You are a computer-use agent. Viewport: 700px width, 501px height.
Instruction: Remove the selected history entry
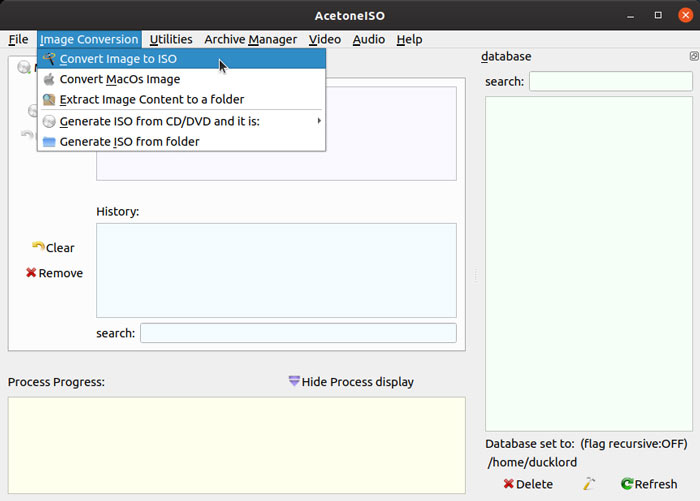pyautogui.click(x=54, y=273)
